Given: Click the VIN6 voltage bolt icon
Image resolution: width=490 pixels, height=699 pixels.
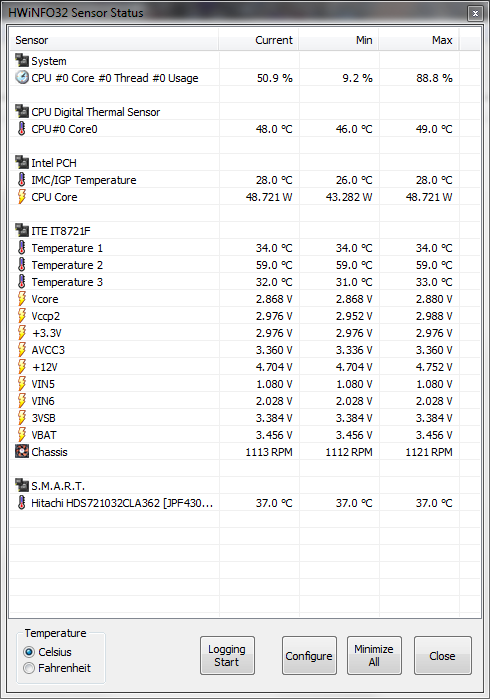Looking at the screenshot, I should click(x=21, y=400).
